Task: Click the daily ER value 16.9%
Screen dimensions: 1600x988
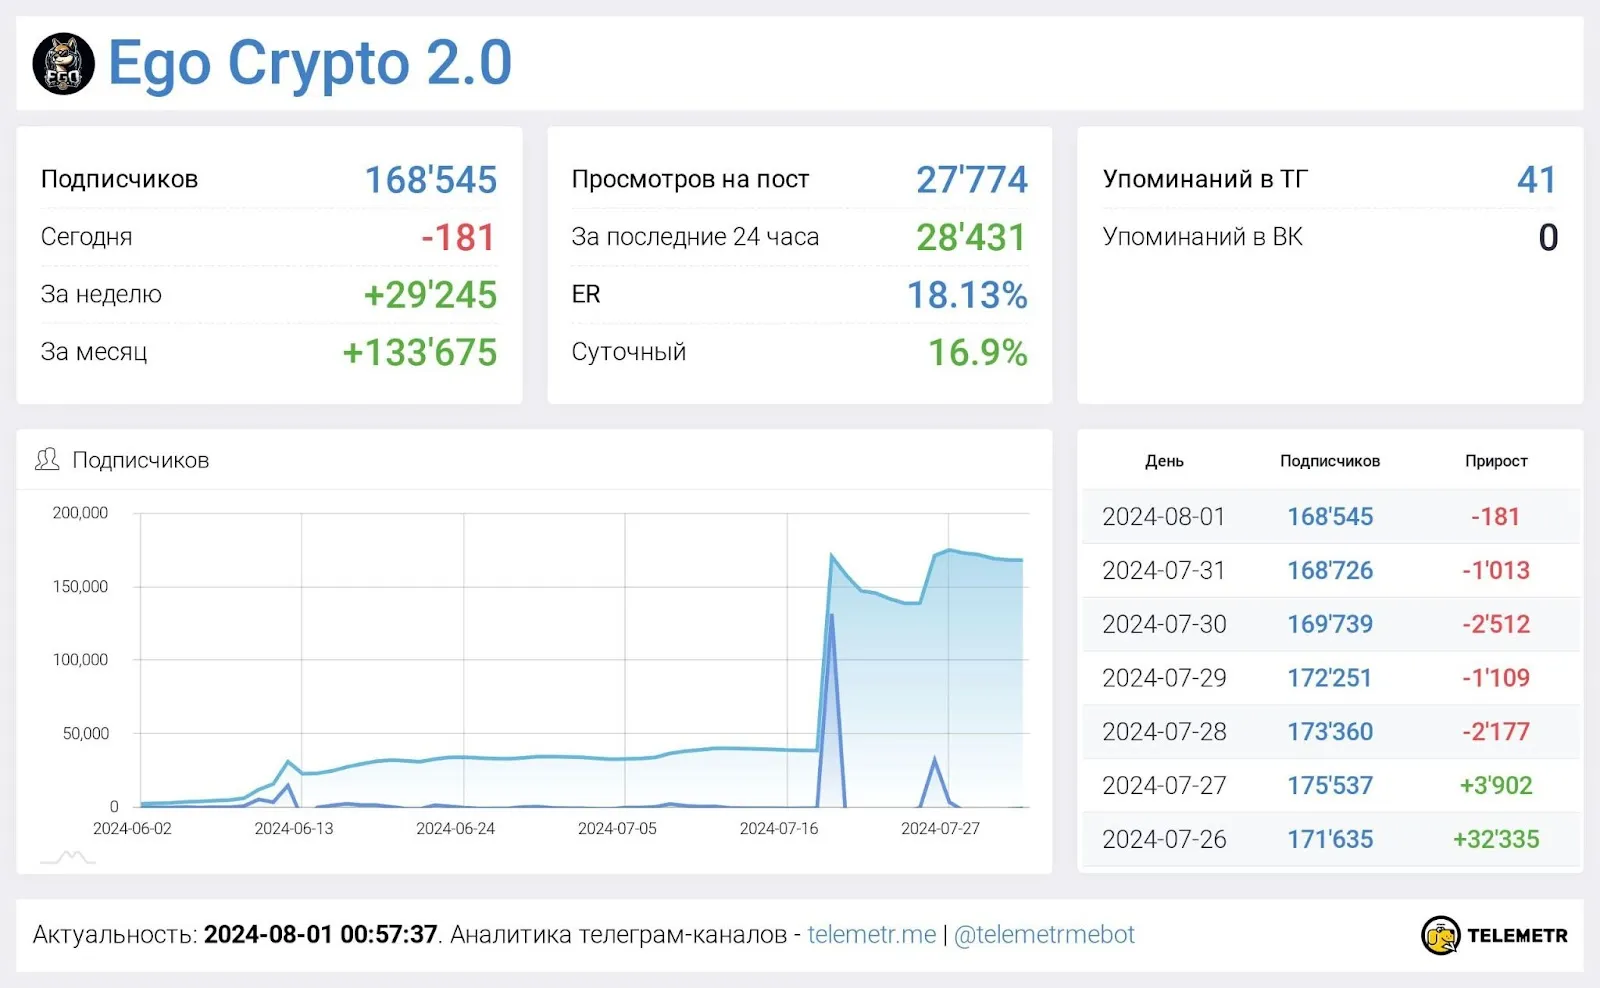Action: (978, 352)
